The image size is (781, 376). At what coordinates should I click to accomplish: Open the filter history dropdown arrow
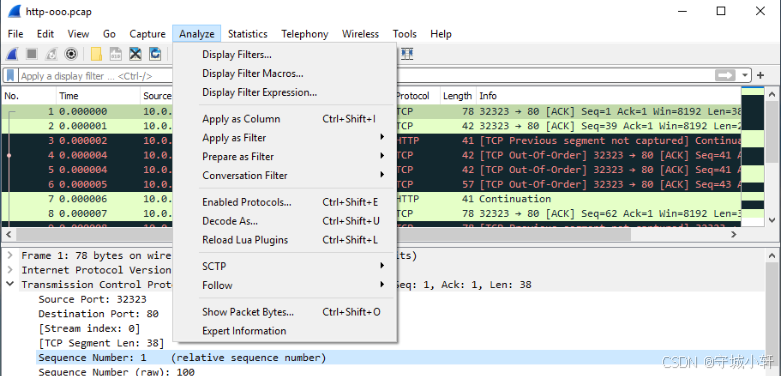[x=745, y=76]
